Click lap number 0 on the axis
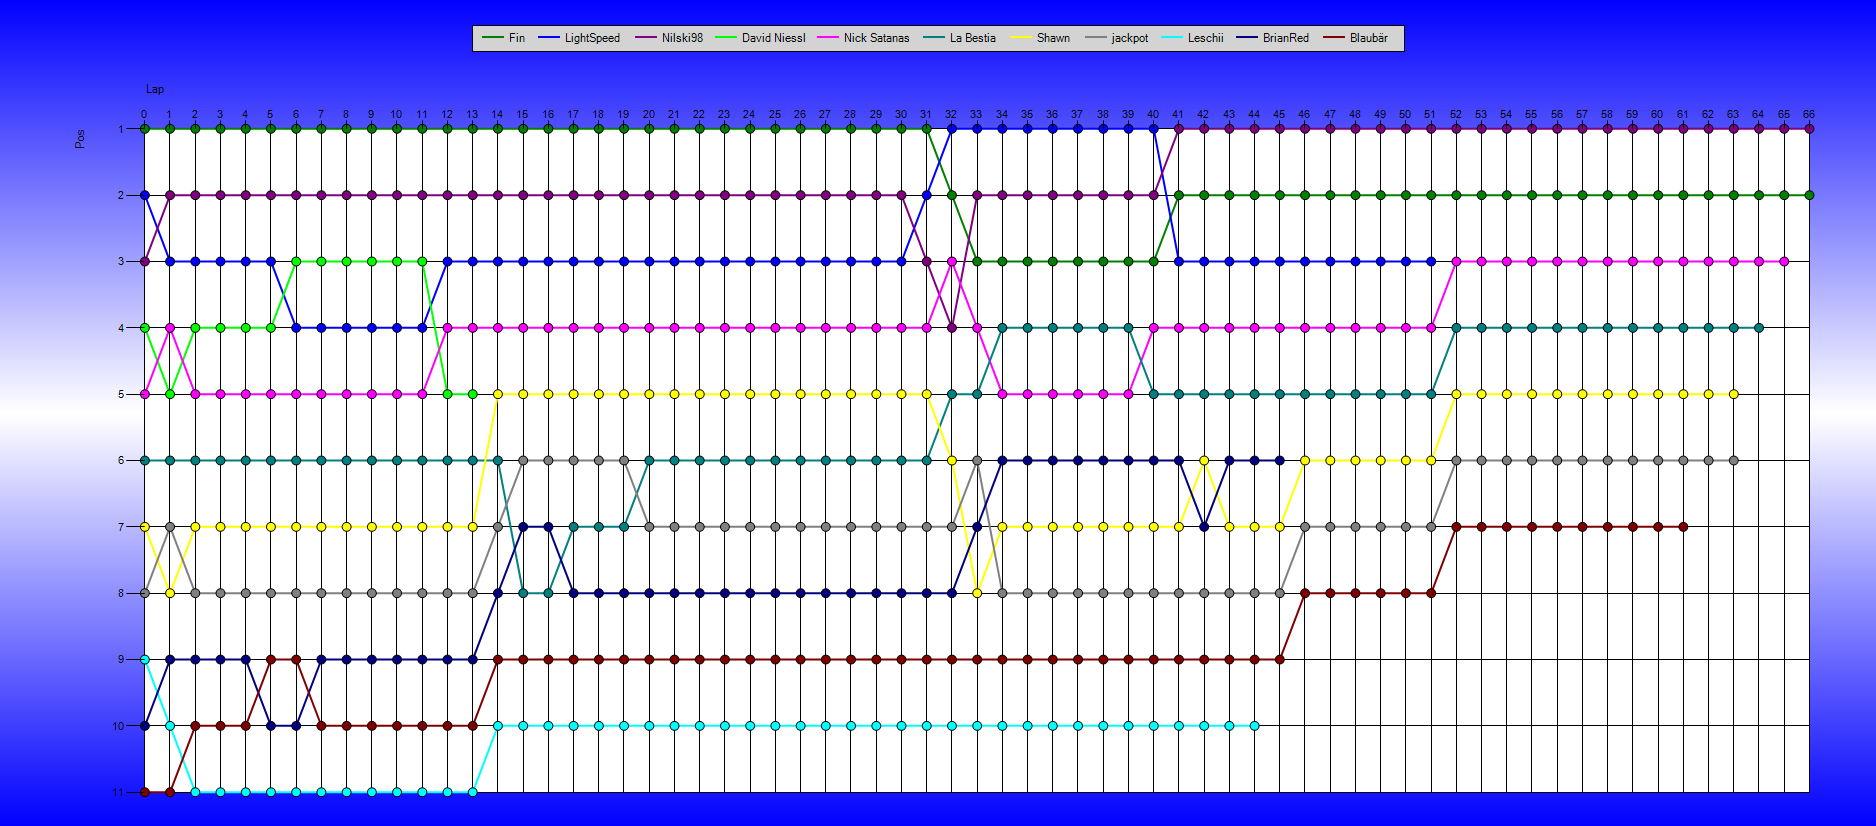 click(144, 114)
